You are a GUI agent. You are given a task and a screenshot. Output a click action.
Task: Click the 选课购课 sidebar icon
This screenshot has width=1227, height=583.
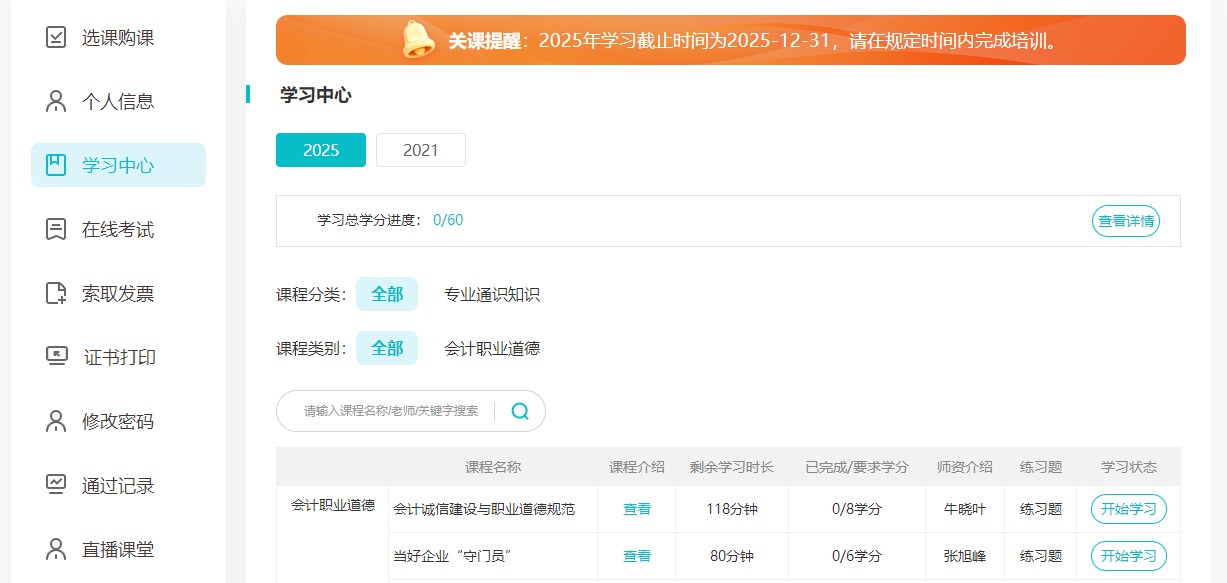click(x=55, y=37)
